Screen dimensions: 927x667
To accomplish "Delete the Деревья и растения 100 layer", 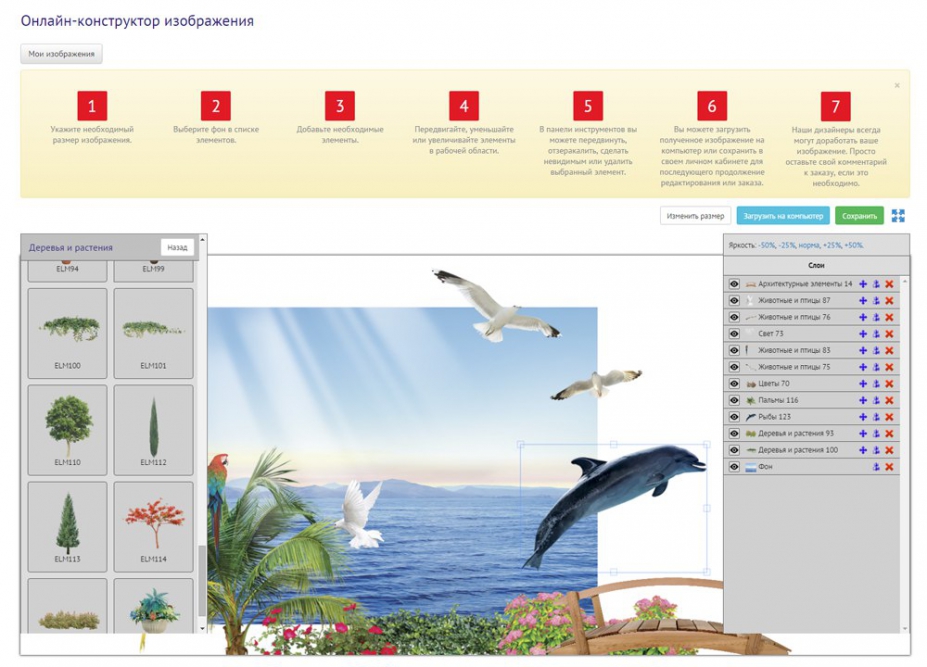I will point(889,449).
